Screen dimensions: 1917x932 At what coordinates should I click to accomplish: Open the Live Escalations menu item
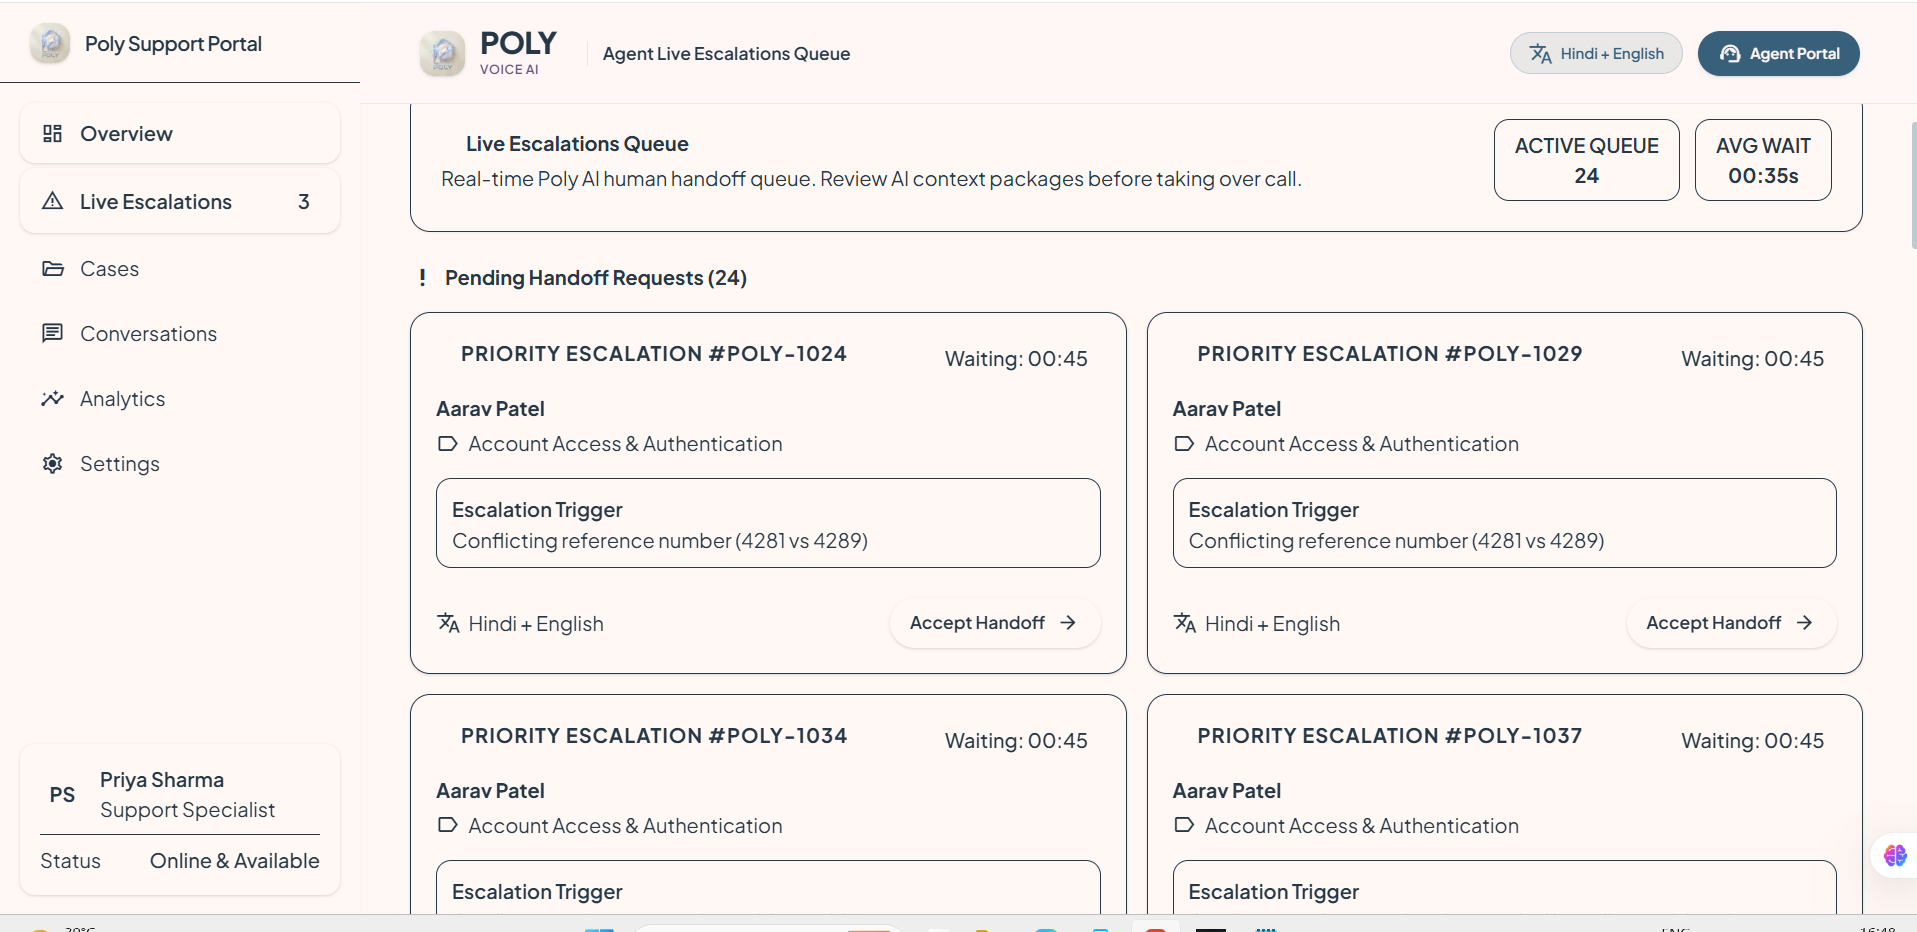point(180,201)
